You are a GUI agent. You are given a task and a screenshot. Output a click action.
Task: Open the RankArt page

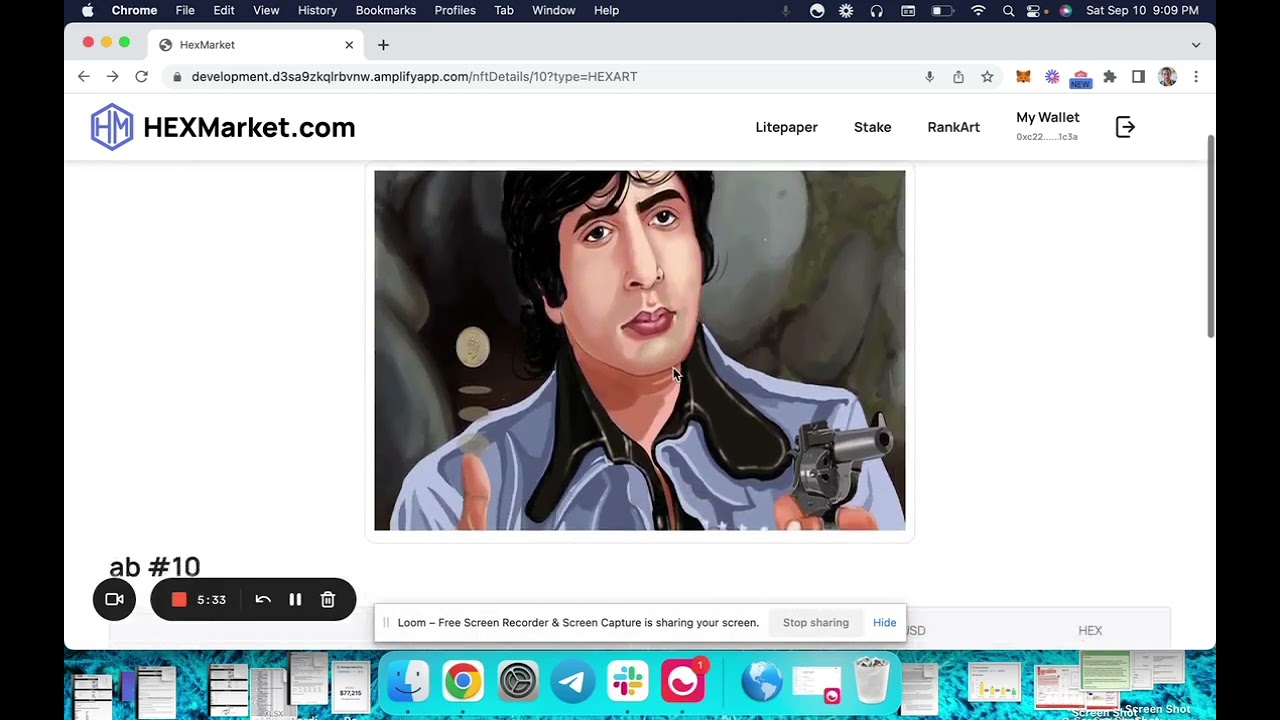point(953,127)
